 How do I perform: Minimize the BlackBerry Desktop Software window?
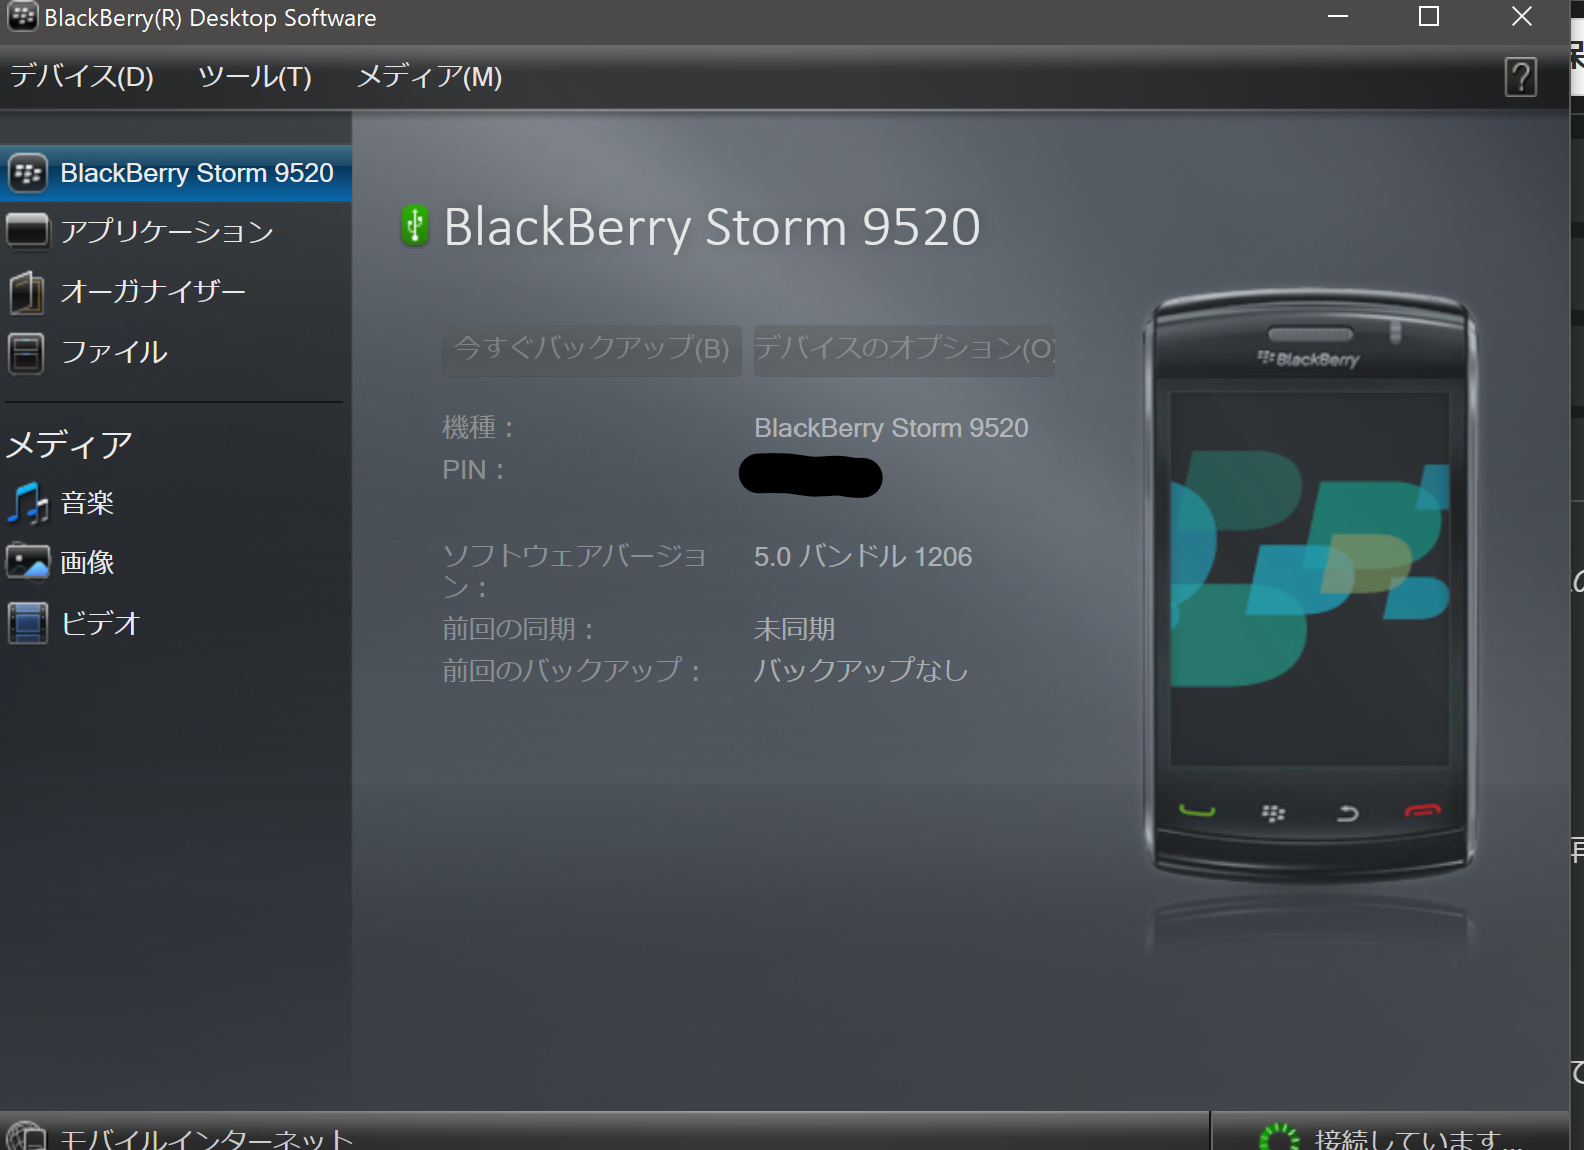1338,17
